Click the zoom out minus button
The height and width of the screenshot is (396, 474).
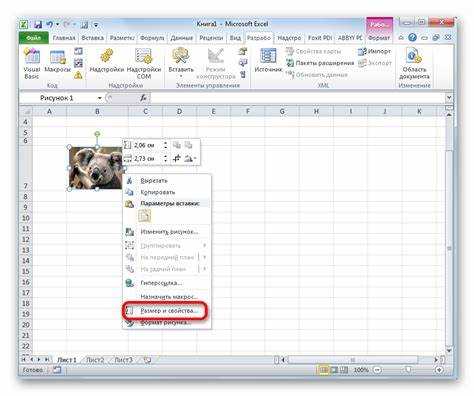(x=377, y=370)
